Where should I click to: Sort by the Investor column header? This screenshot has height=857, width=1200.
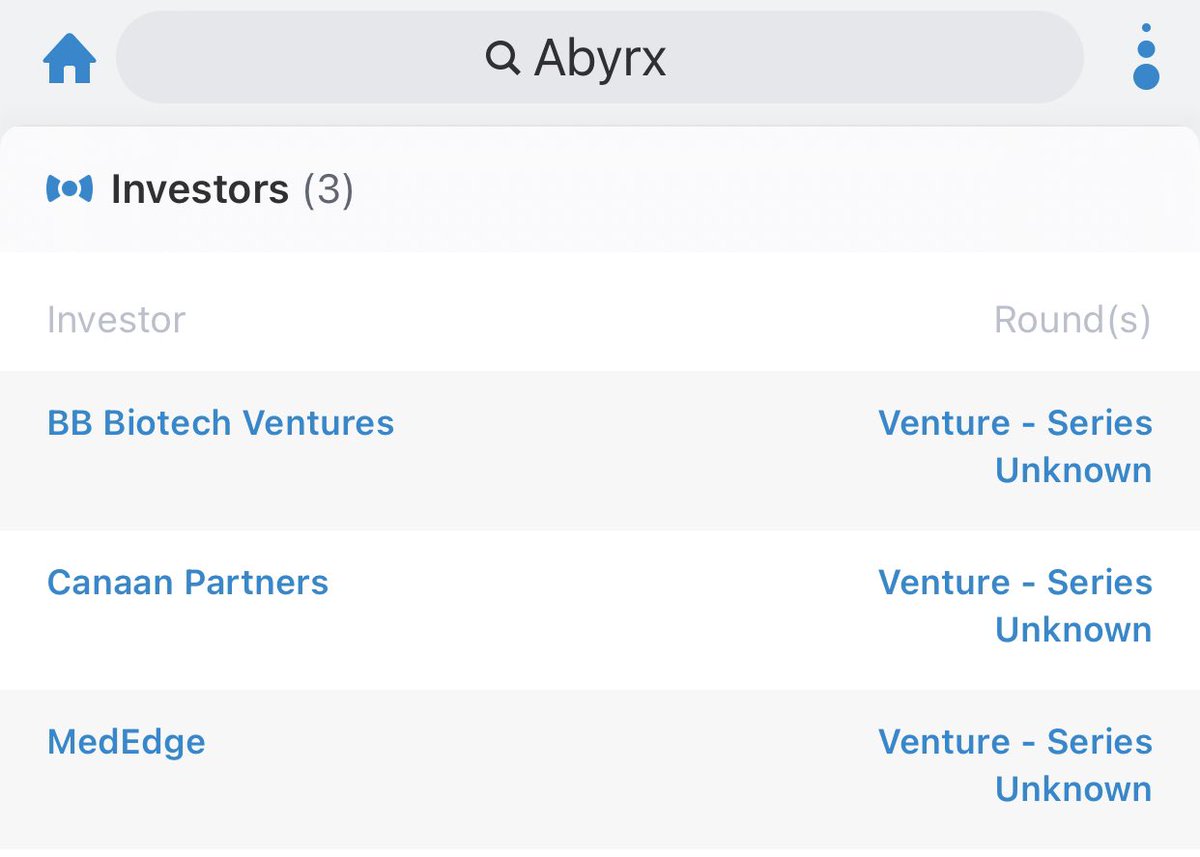point(116,320)
